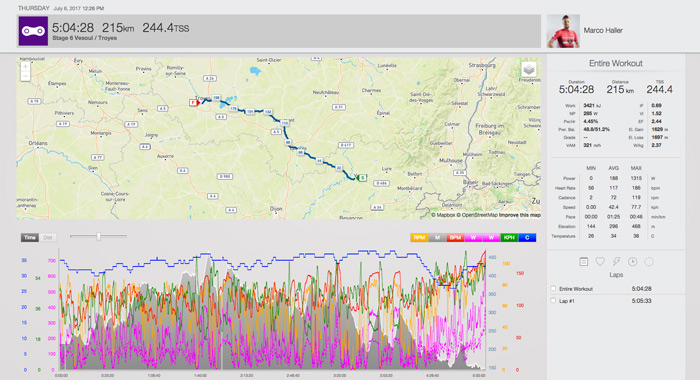Switch chart axis to Dist tab
Image resolution: width=700 pixels, height=380 pixels.
(48, 238)
